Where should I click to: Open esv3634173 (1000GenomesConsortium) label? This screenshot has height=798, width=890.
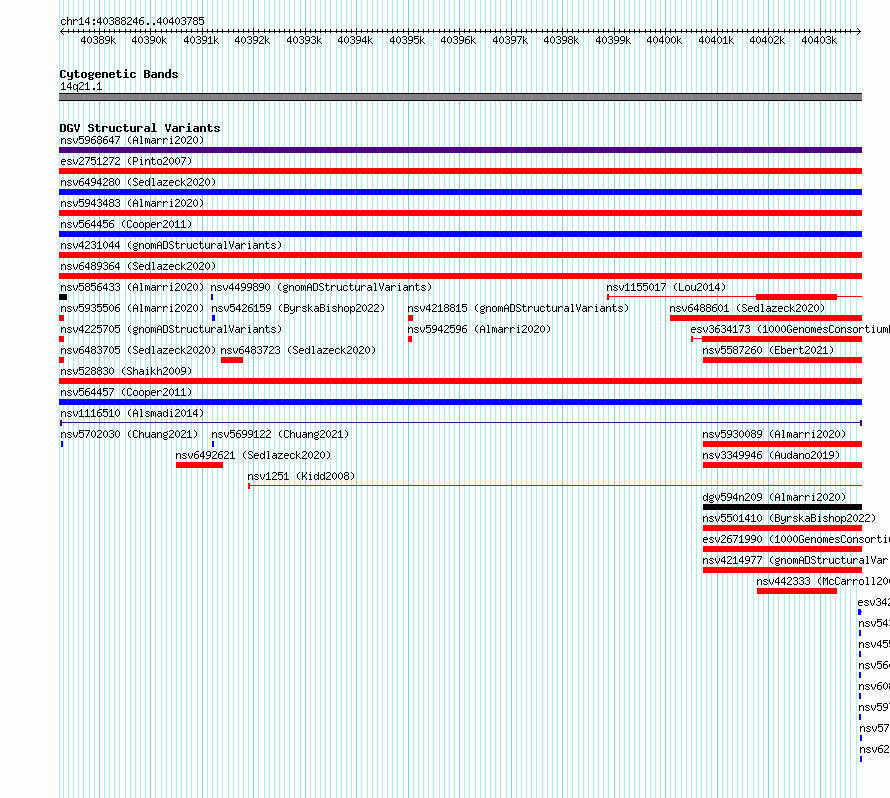tap(790, 329)
